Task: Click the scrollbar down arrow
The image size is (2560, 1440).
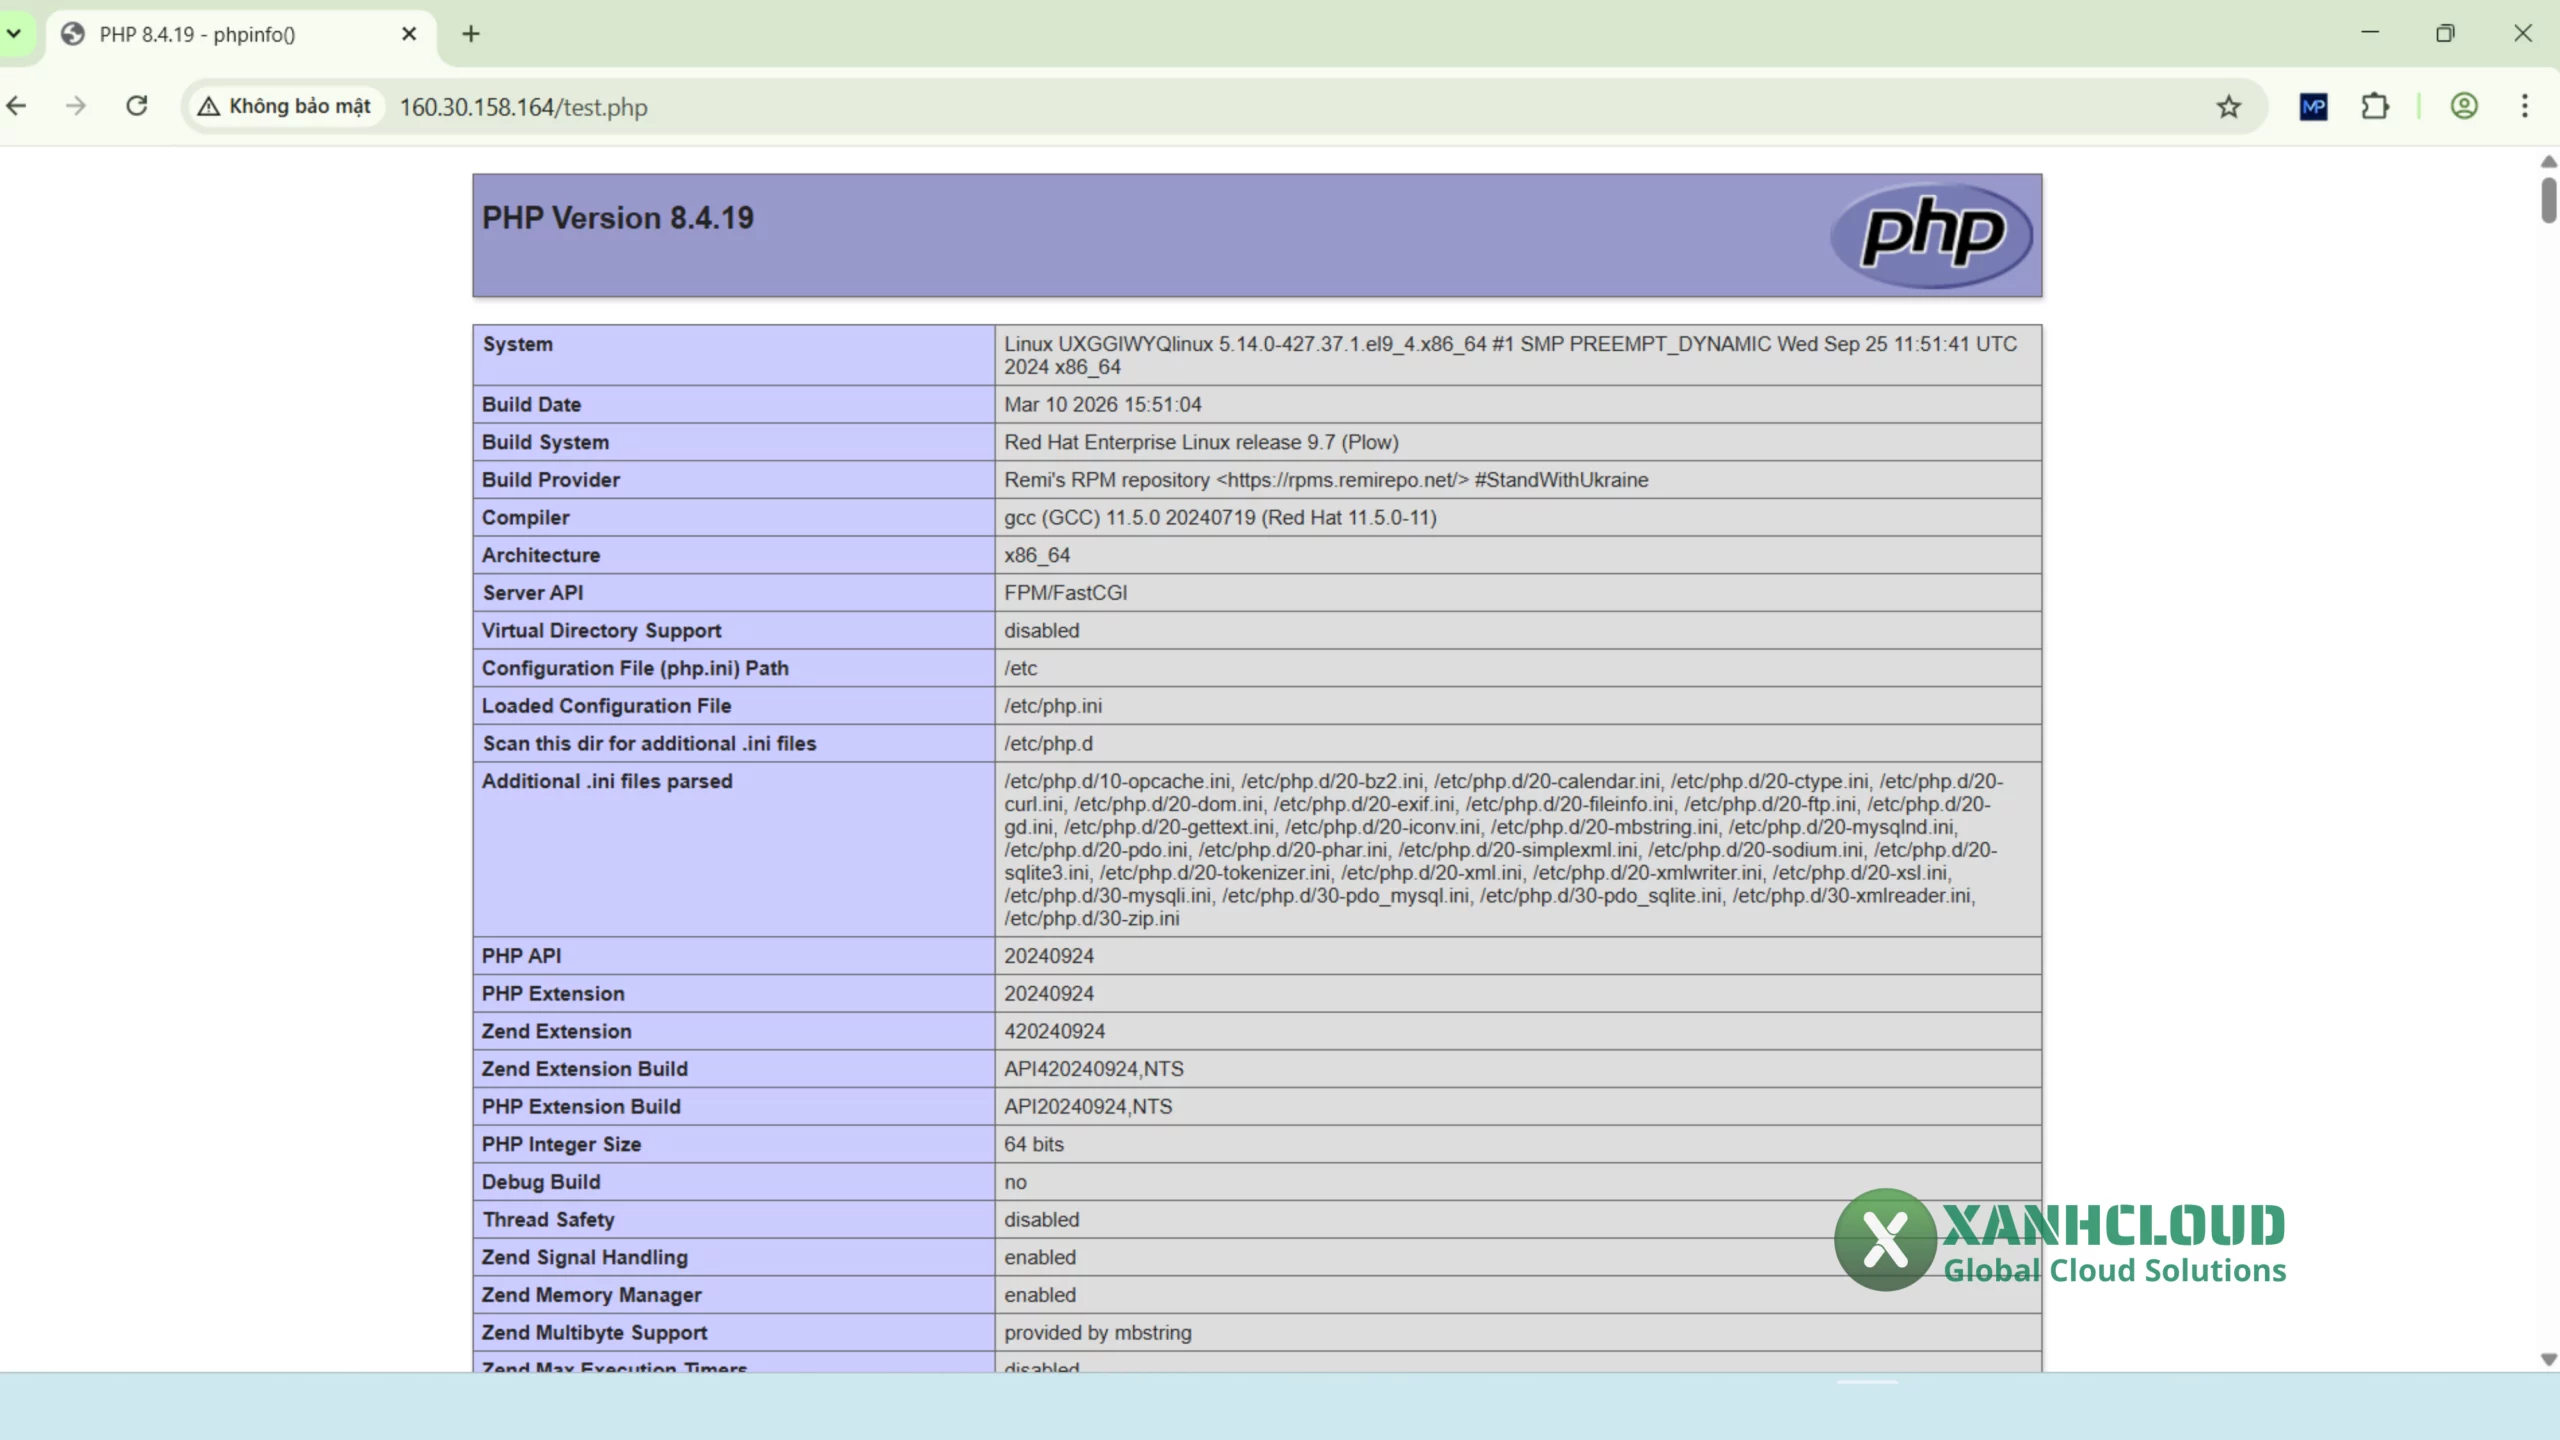Action: 2547,1358
